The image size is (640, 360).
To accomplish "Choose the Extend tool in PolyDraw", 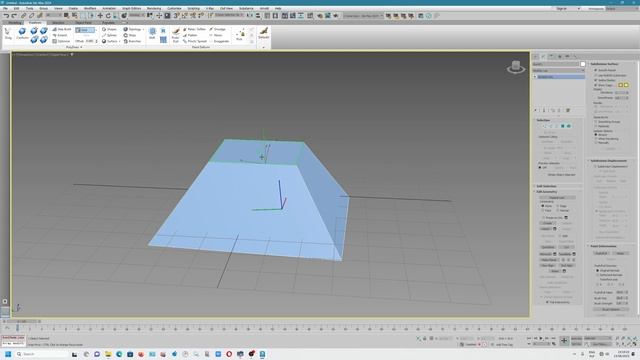I will point(60,35).
